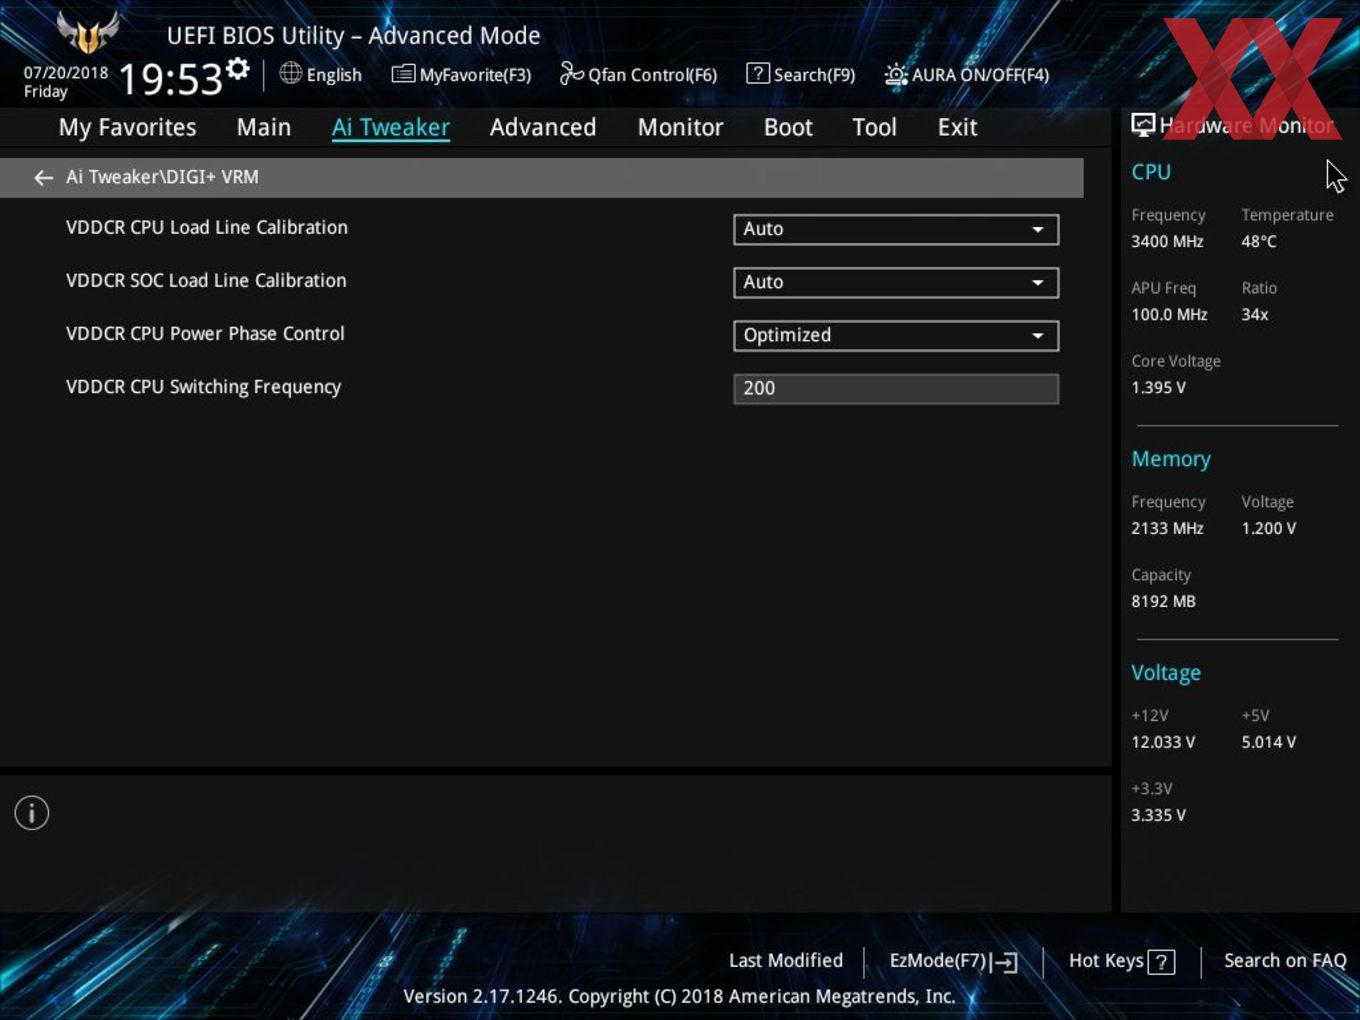Click the 07/20/2018 date text

66,72
